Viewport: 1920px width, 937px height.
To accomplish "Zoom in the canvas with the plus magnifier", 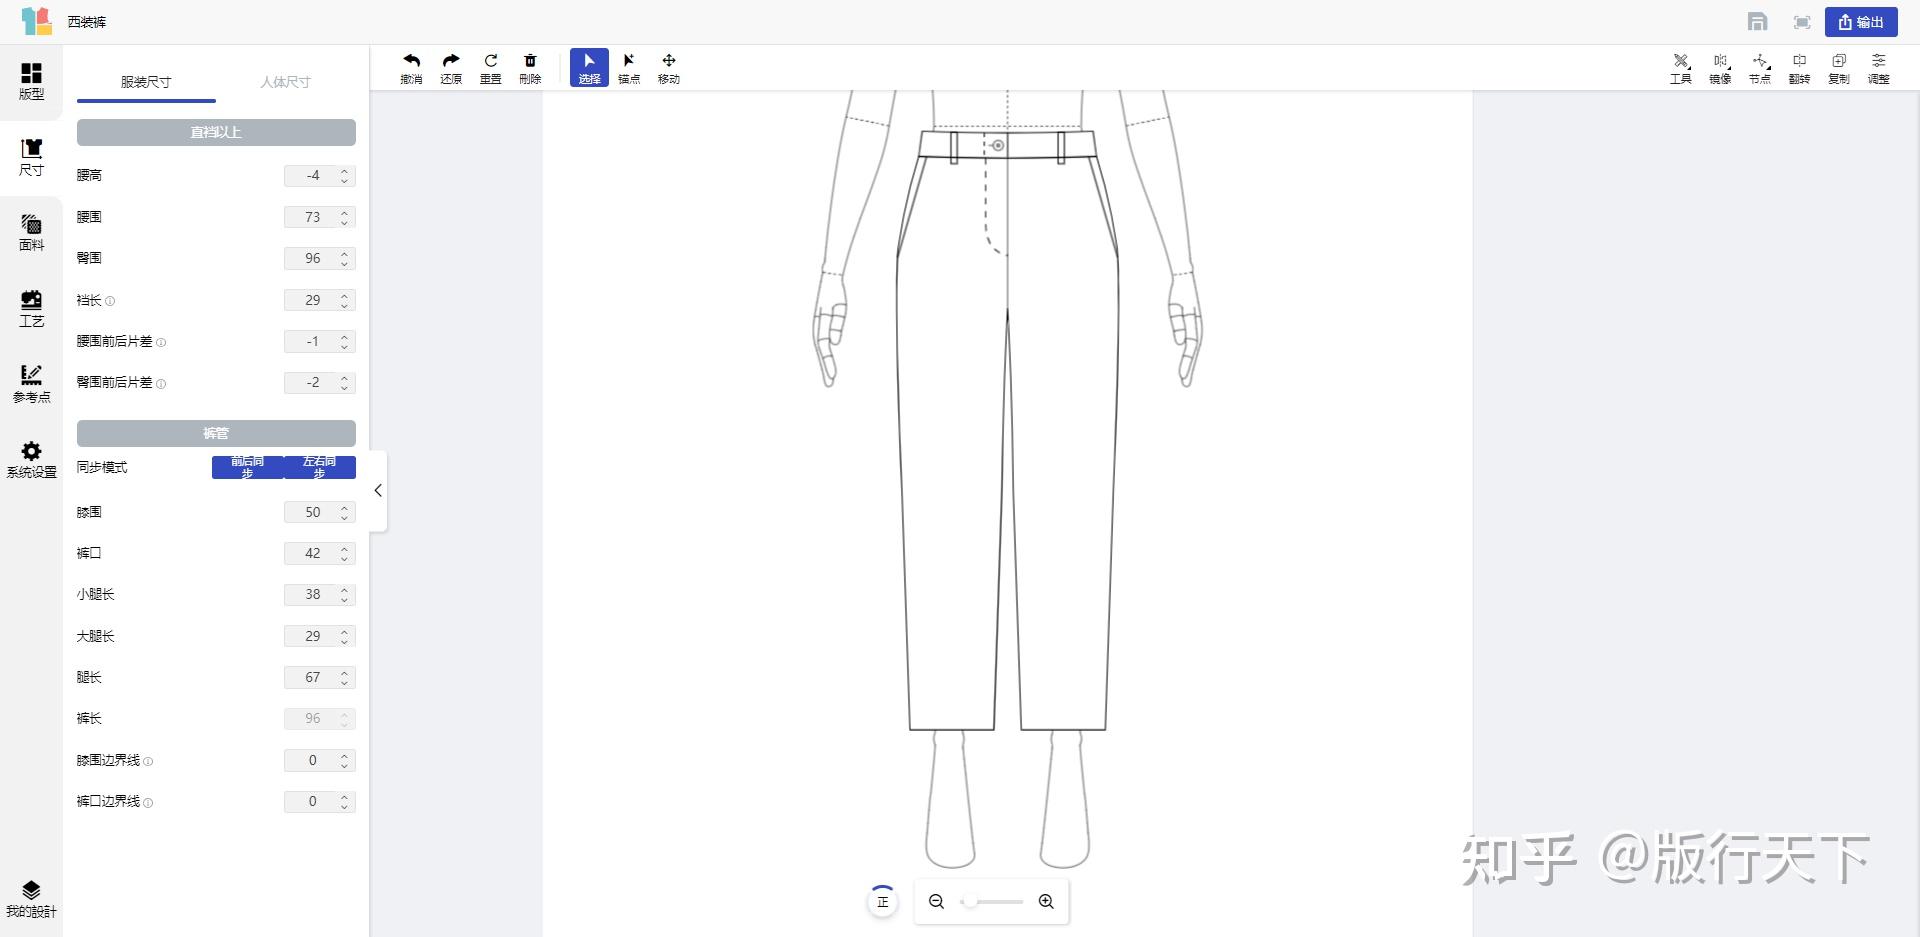I will click(1046, 902).
